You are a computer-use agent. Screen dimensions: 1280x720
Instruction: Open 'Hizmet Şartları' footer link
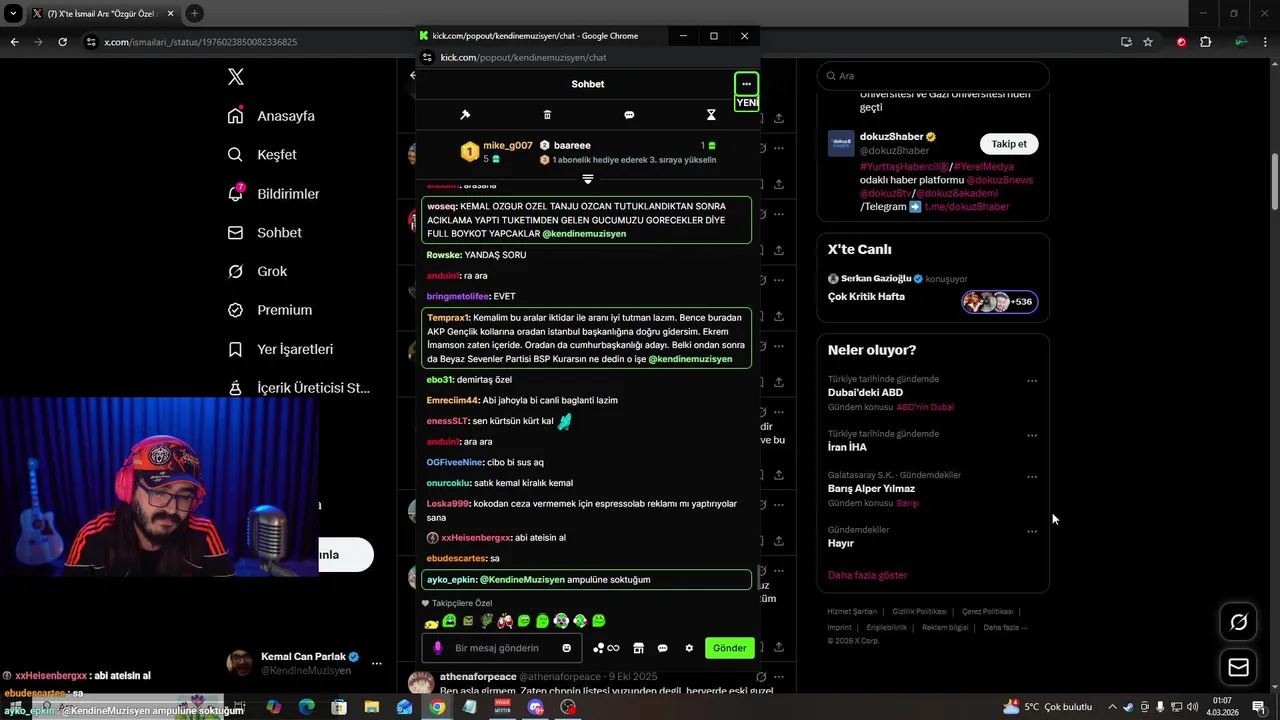tap(852, 612)
